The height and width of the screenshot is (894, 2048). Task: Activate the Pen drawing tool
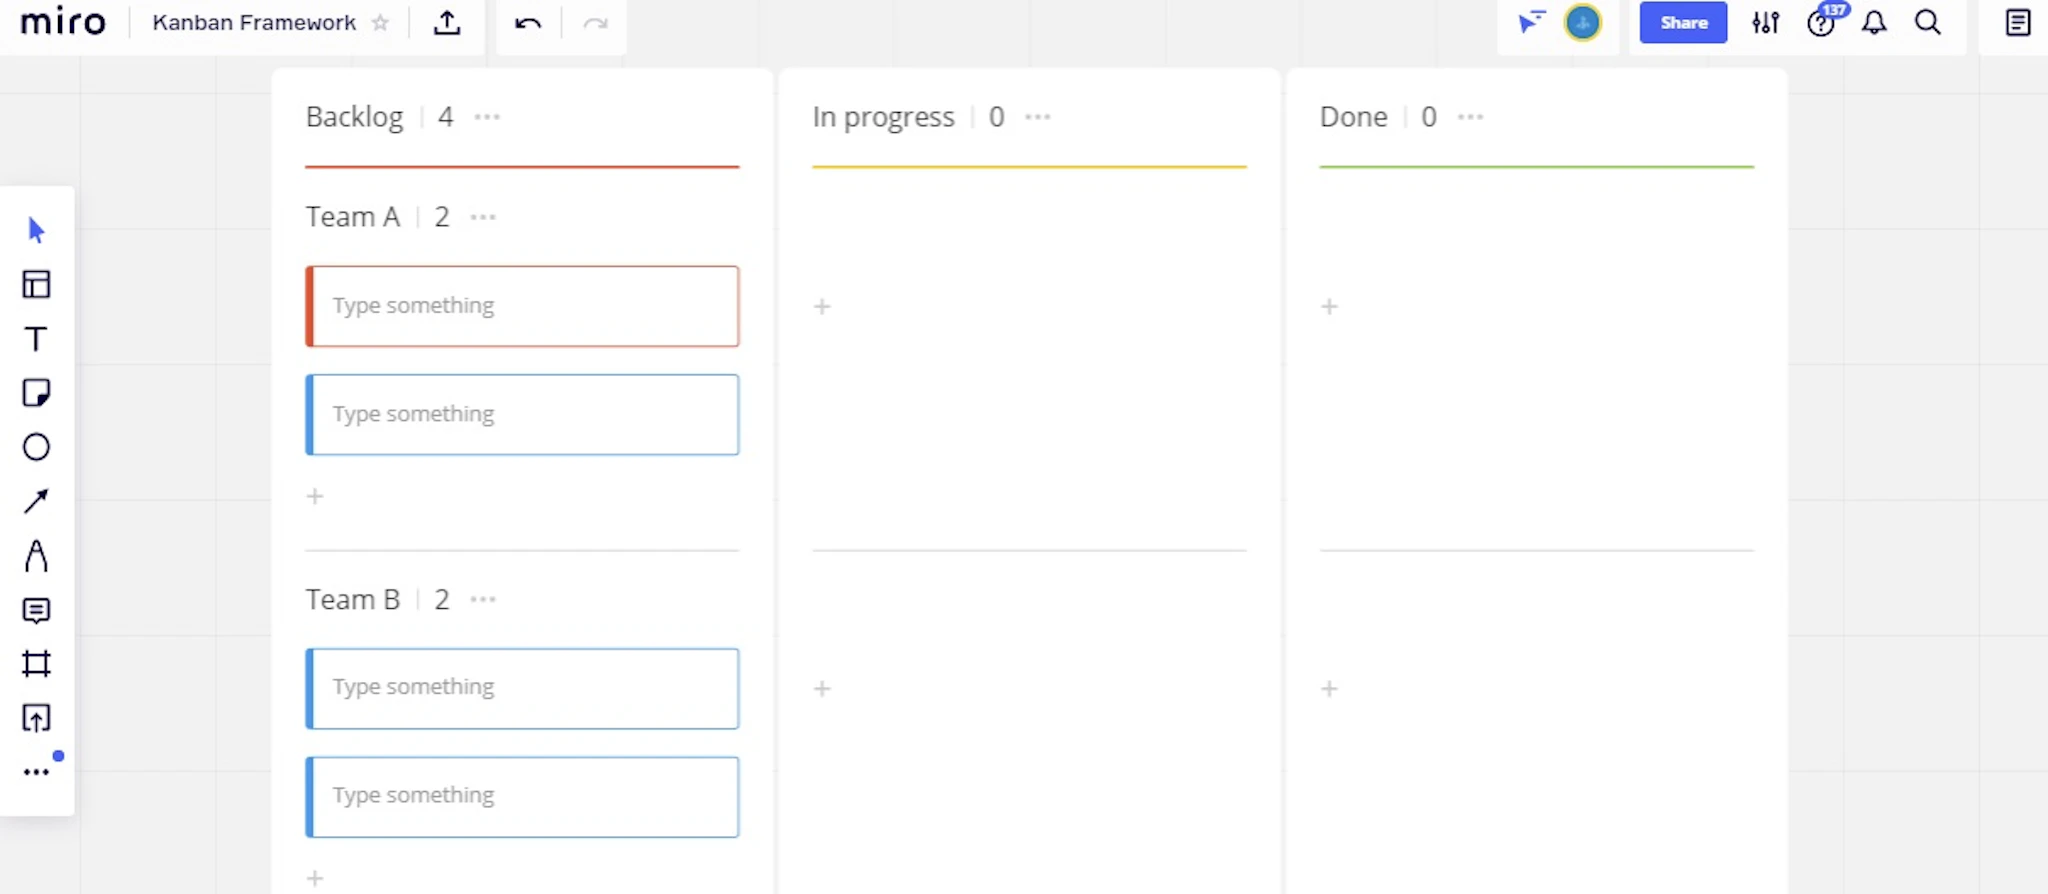tap(36, 555)
